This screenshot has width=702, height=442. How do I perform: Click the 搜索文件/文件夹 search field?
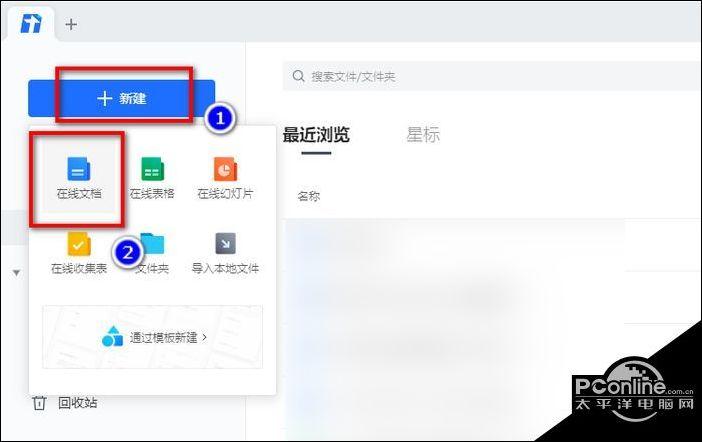pos(492,76)
